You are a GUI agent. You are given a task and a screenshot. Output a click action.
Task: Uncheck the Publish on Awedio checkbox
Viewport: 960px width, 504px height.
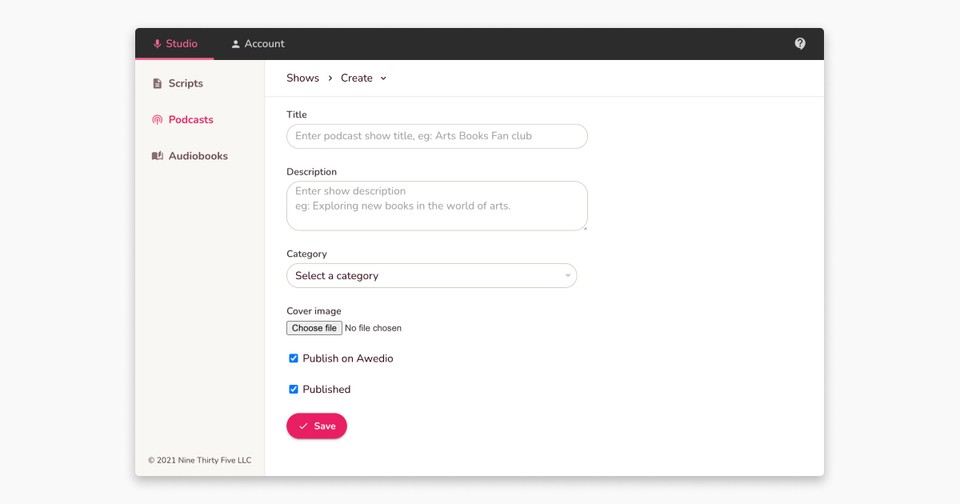coord(294,358)
